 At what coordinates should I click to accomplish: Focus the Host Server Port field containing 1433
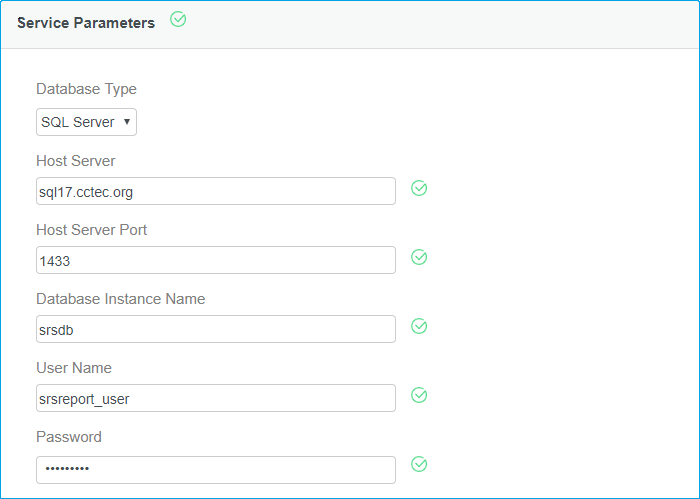pyautogui.click(x=215, y=260)
